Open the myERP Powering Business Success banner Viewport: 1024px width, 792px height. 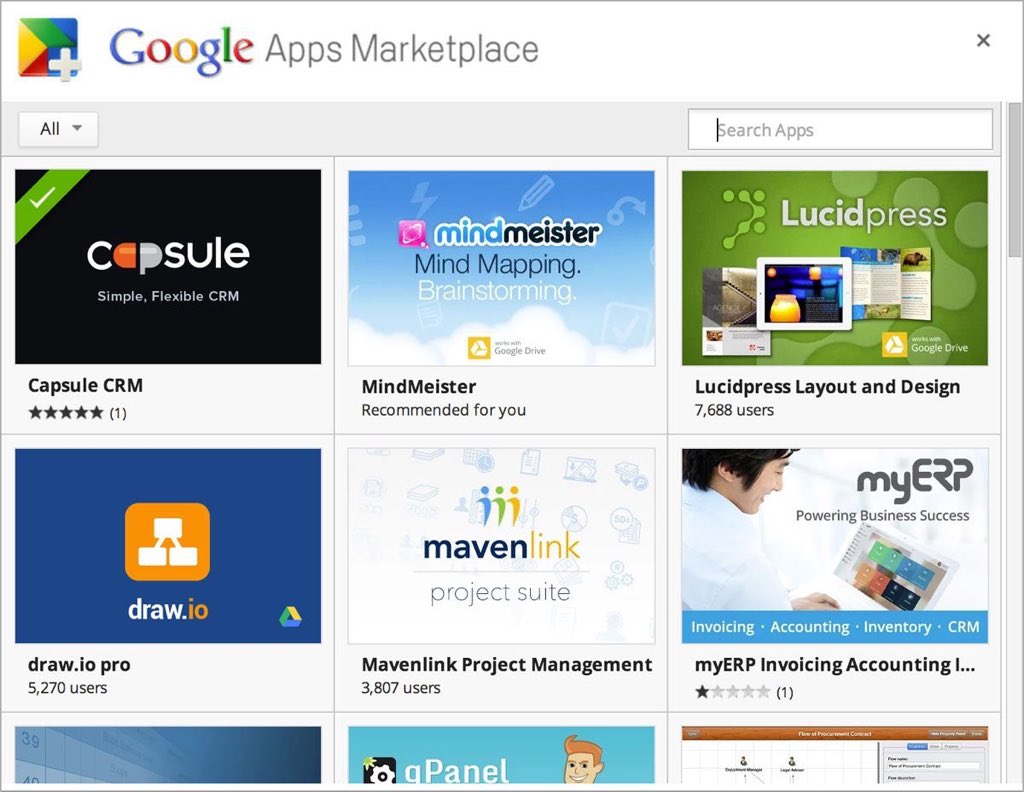[x=835, y=546]
